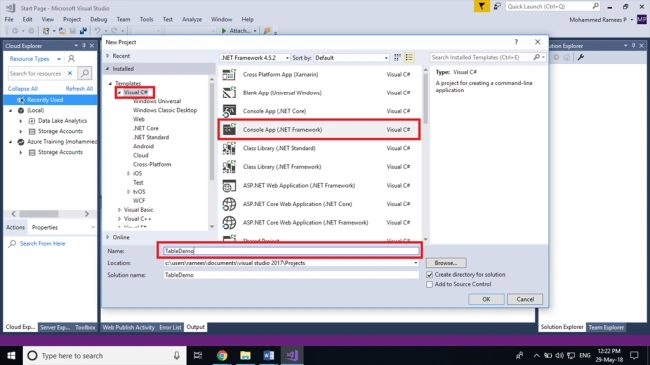Click the project Name text field
This screenshot has width=650, height=365.
[x=291, y=251]
